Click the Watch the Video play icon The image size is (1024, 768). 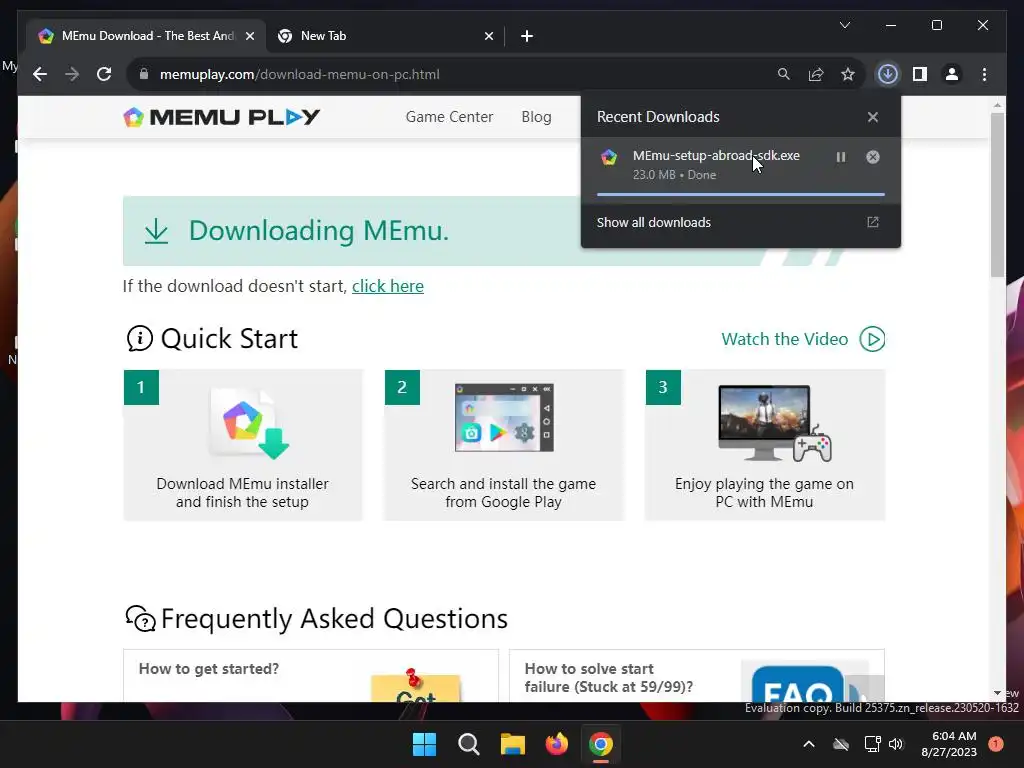tap(872, 339)
